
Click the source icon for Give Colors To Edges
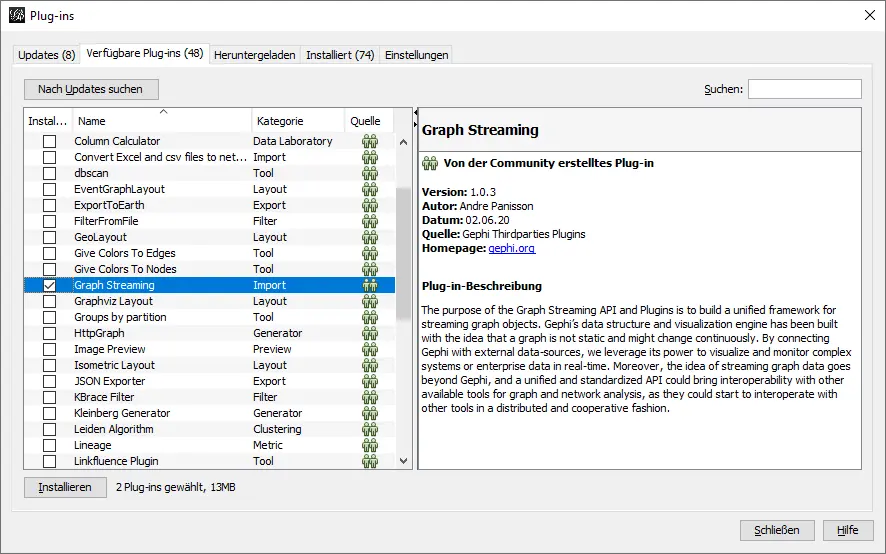click(x=370, y=253)
